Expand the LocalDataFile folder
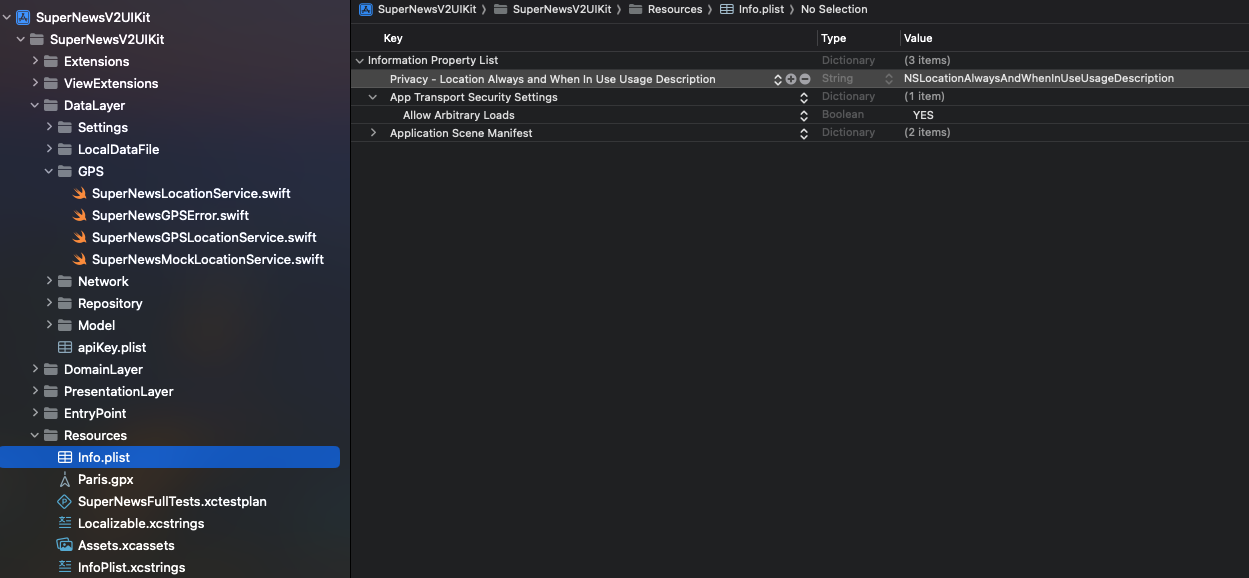Image resolution: width=1249 pixels, height=578 pixels. tap(49, 149)
